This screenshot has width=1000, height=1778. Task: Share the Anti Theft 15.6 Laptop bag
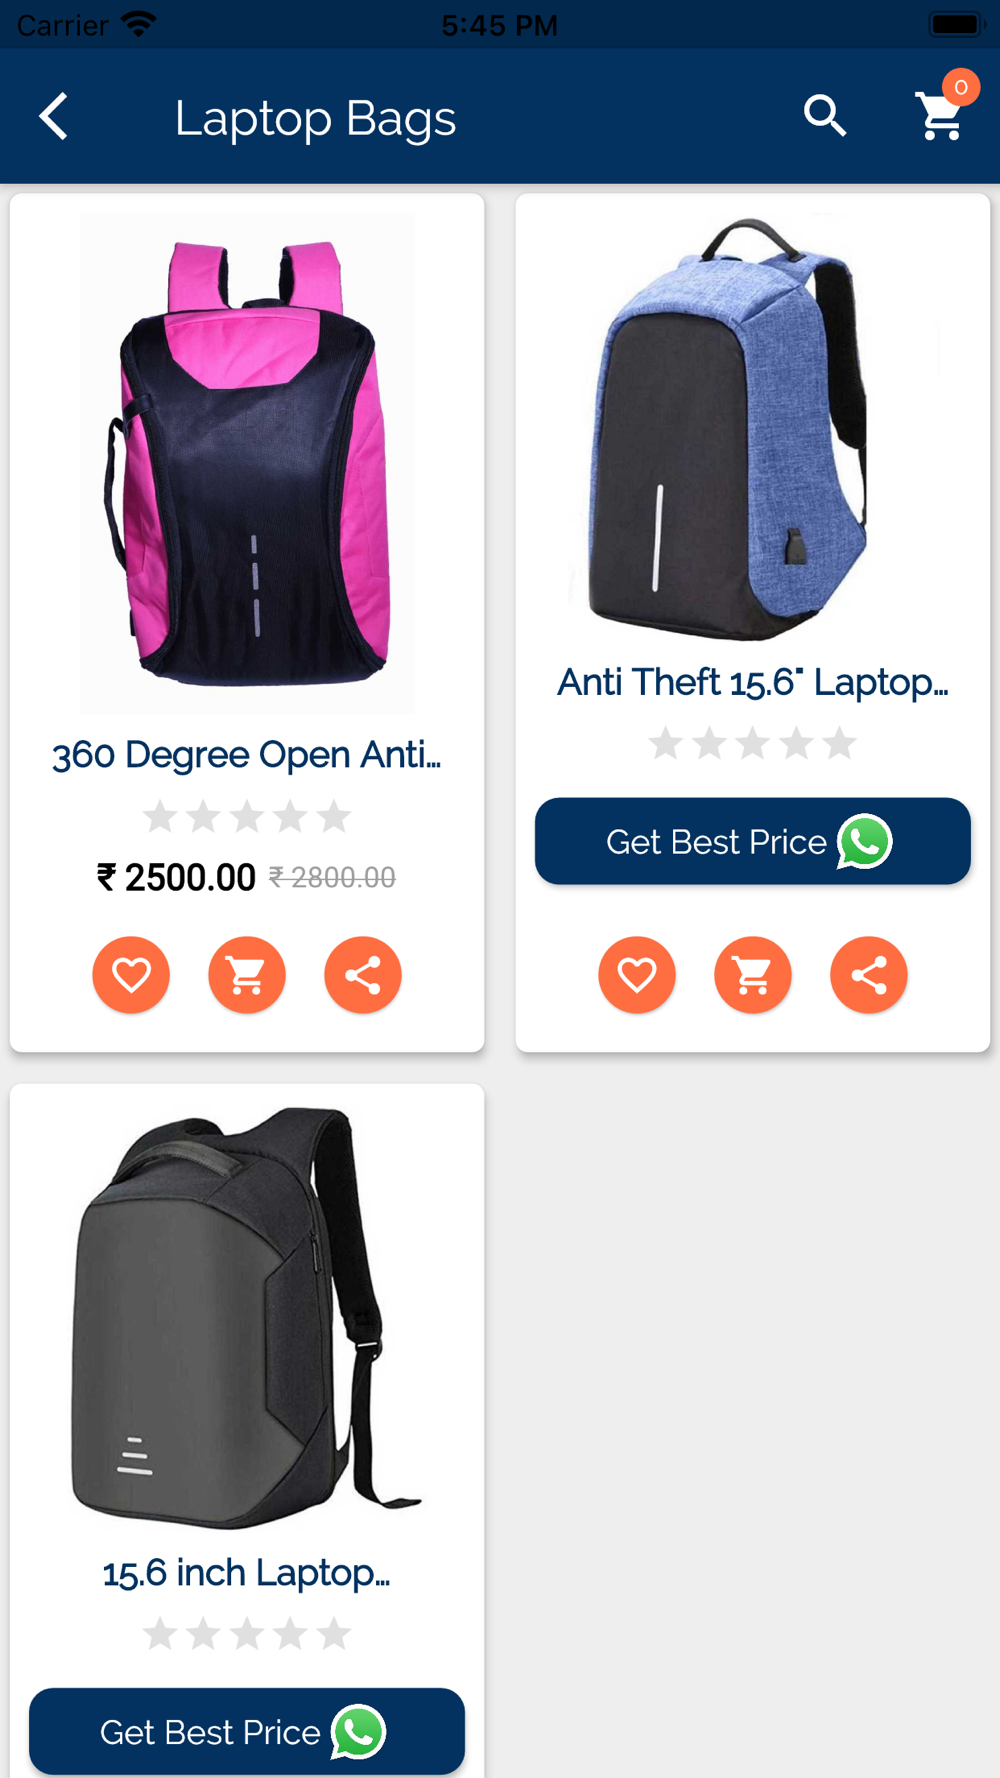pos(869,974)
